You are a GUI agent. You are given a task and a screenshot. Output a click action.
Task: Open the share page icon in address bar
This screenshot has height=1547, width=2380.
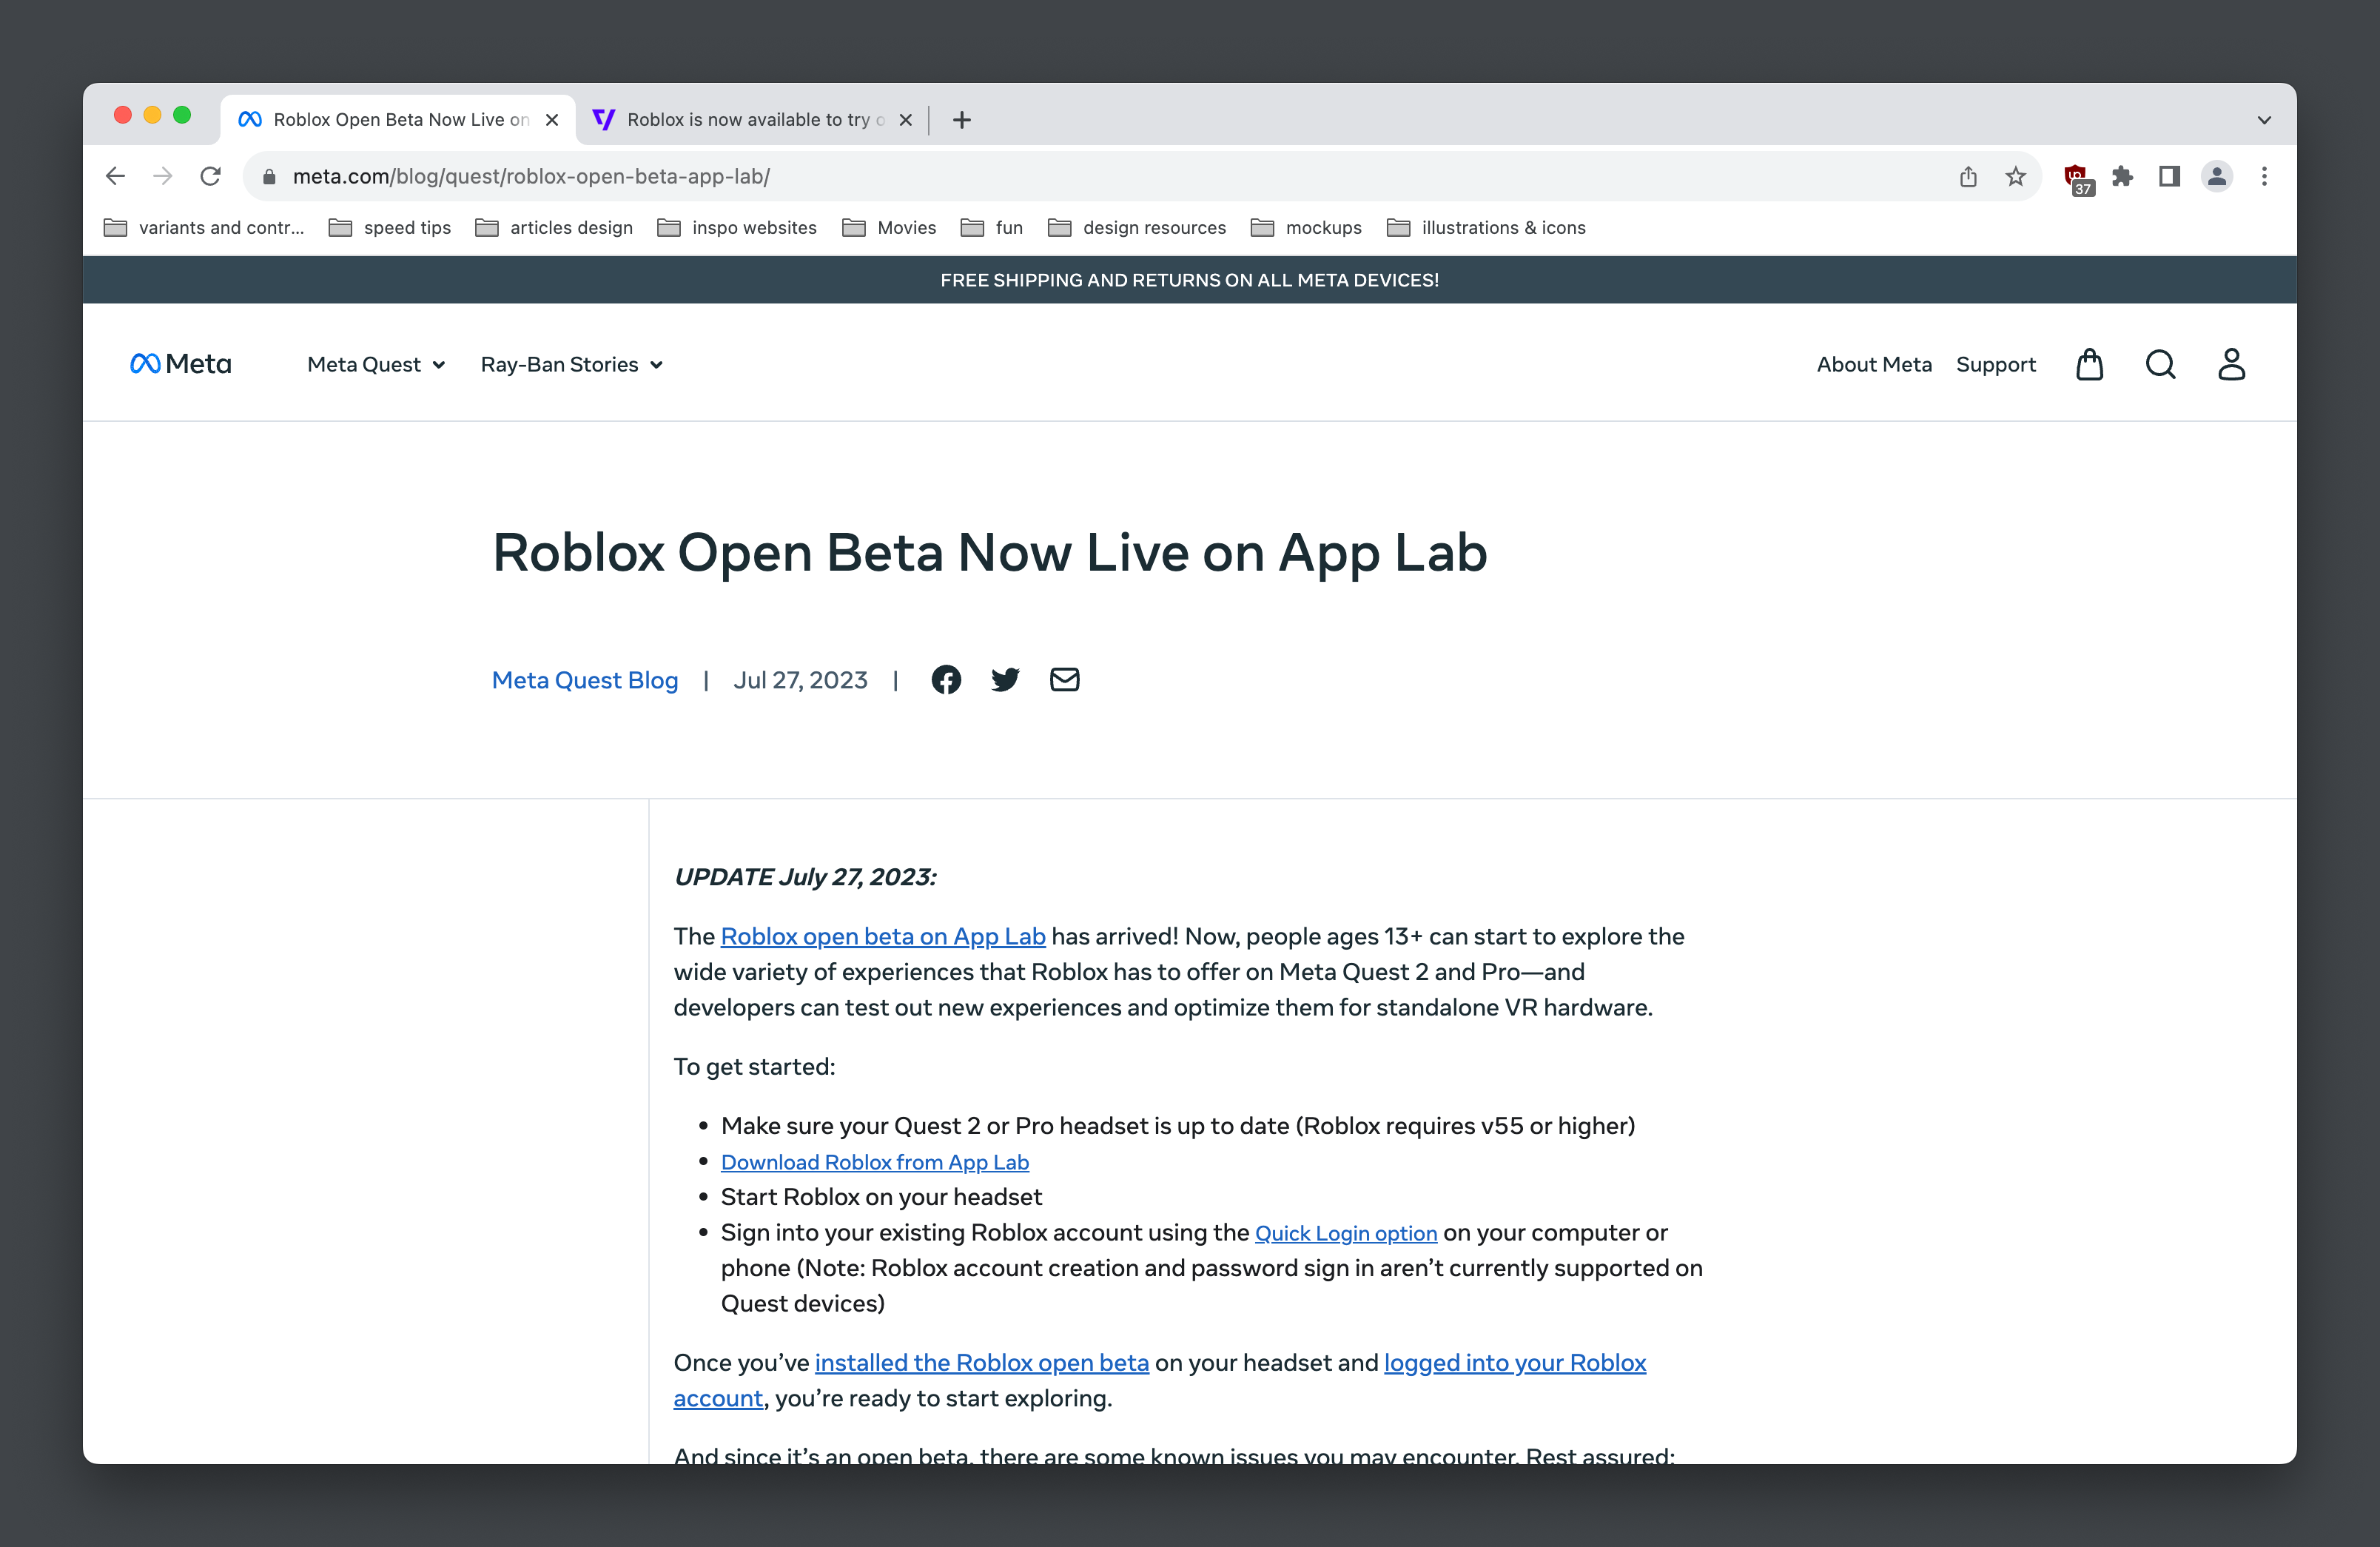click(1968, 177)
